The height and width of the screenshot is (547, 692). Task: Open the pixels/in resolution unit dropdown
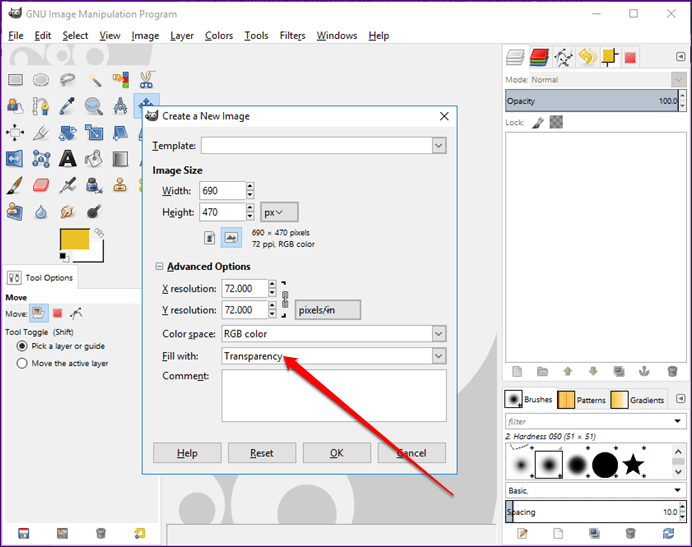coord(327,310)
